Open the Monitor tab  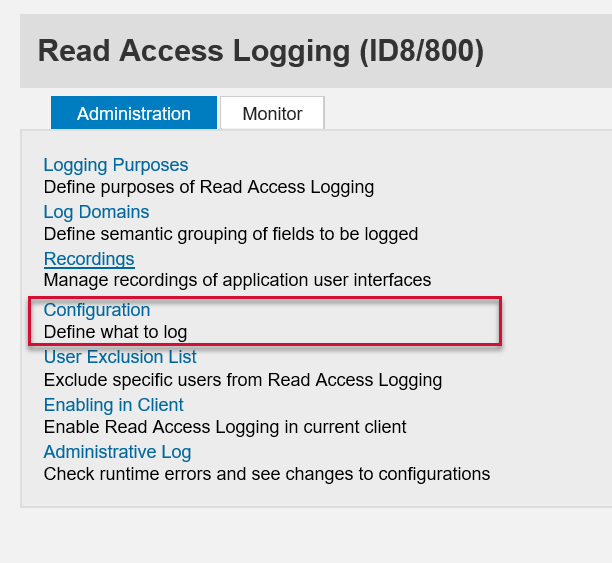pyautogui.click(x=272, y=114)
